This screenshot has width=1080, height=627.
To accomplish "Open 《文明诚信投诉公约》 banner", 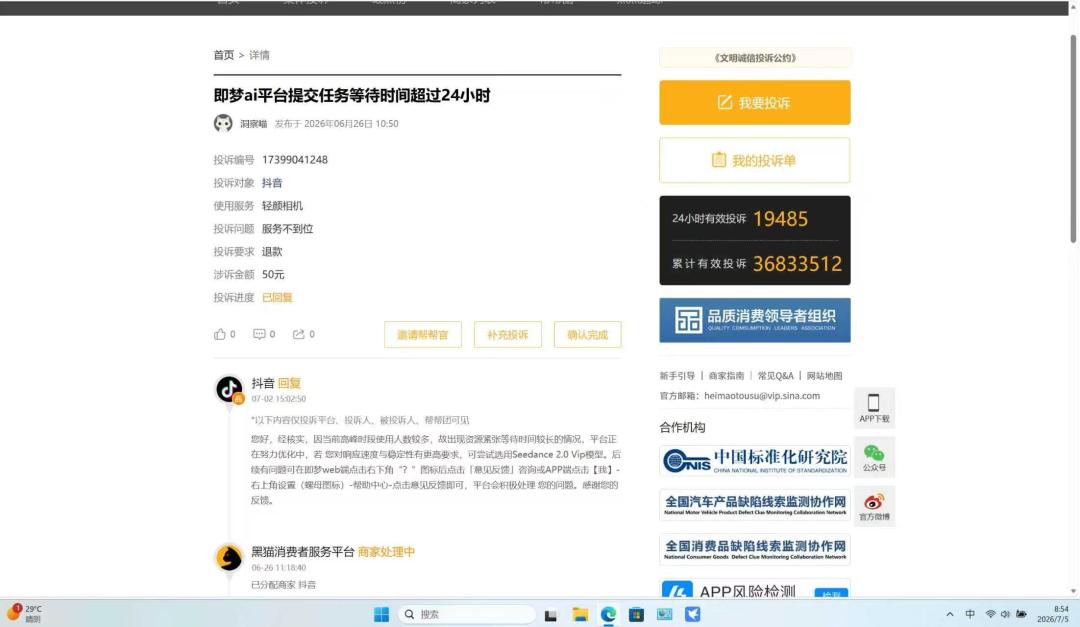I will pyautogui.click(x=754, y=58).
